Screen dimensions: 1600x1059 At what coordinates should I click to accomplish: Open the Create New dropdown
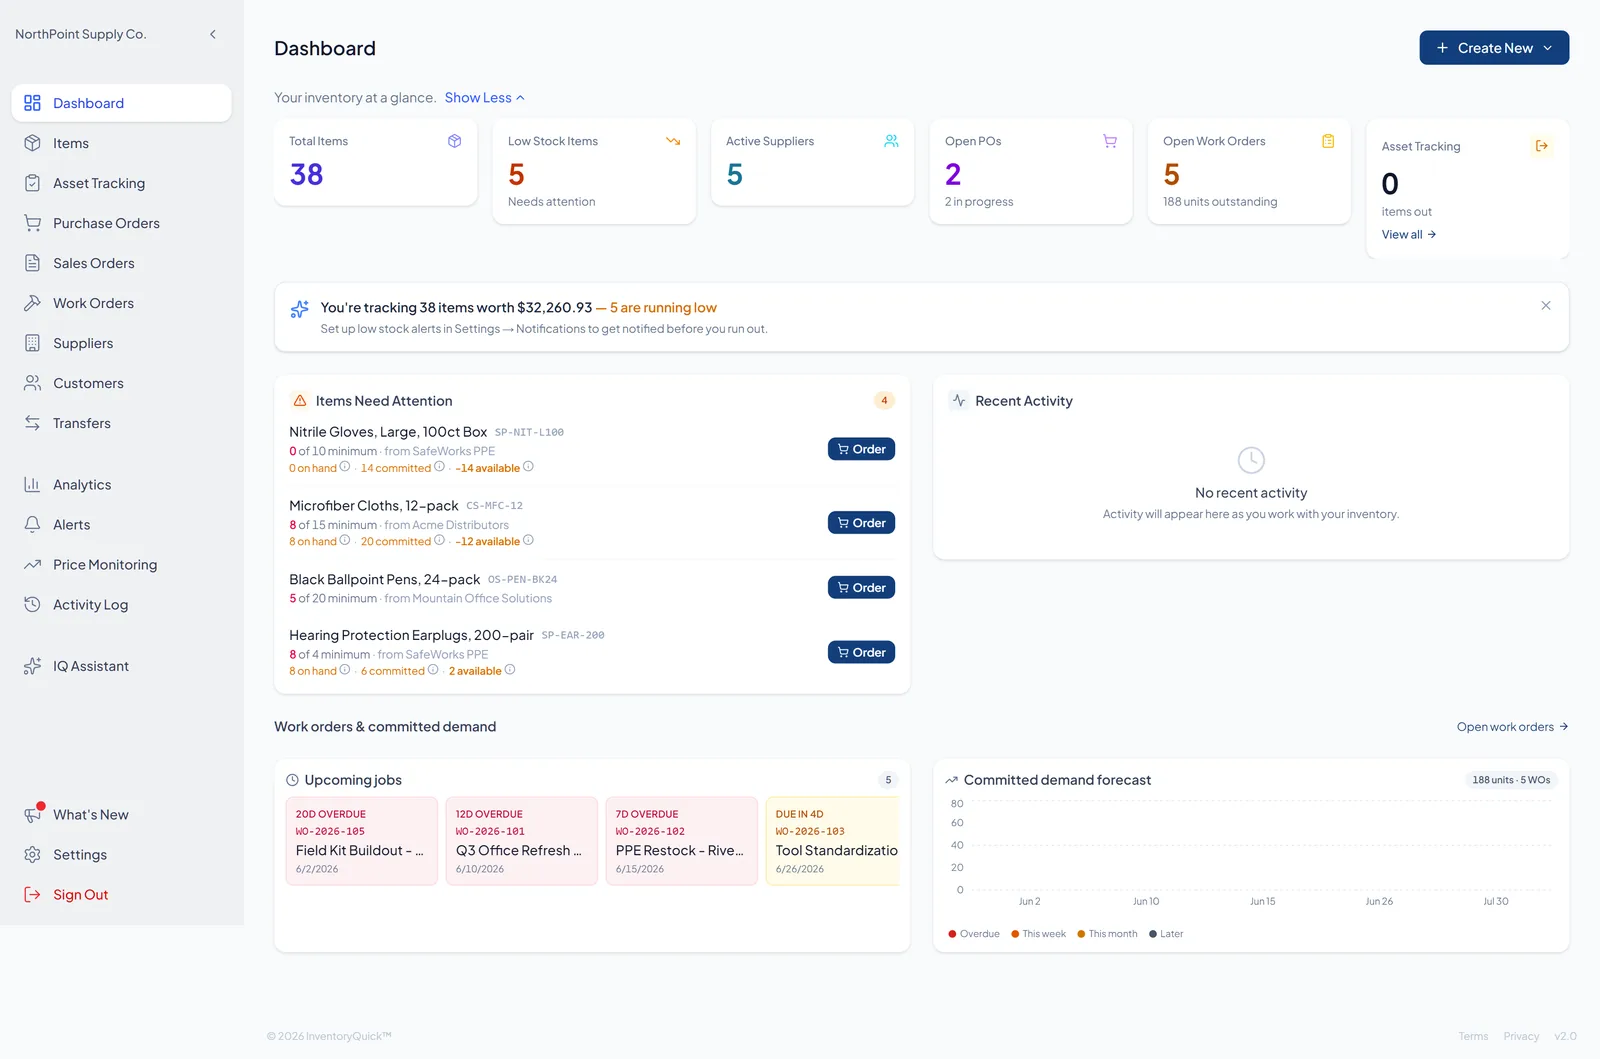coord(1494,48)
